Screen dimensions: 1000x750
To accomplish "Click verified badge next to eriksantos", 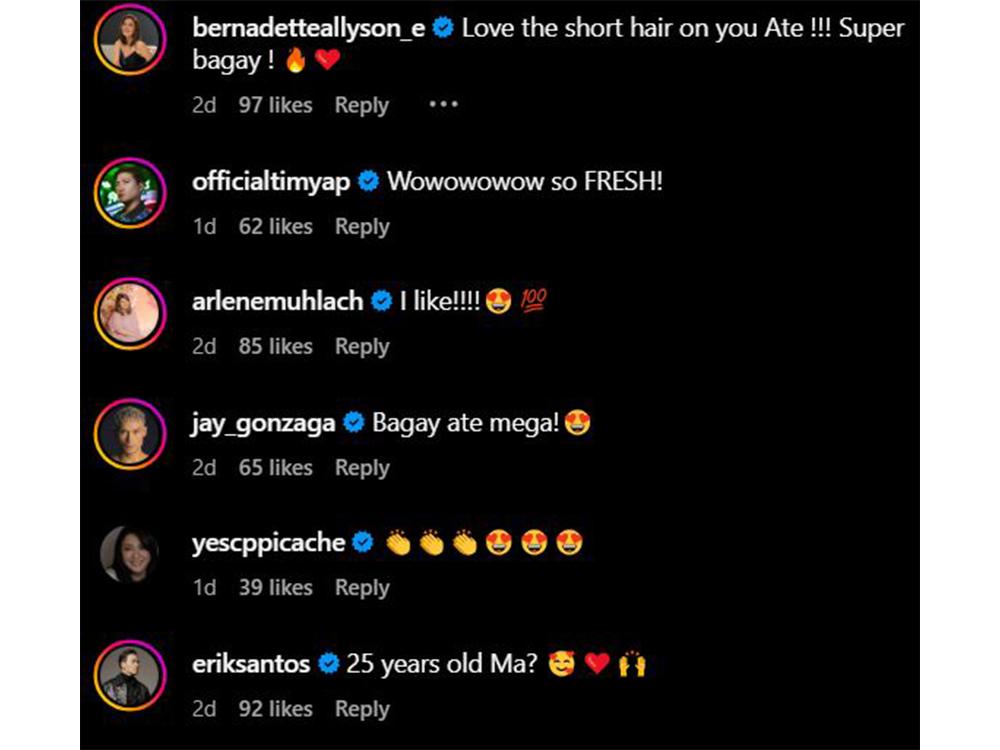I will coord(328,663).
